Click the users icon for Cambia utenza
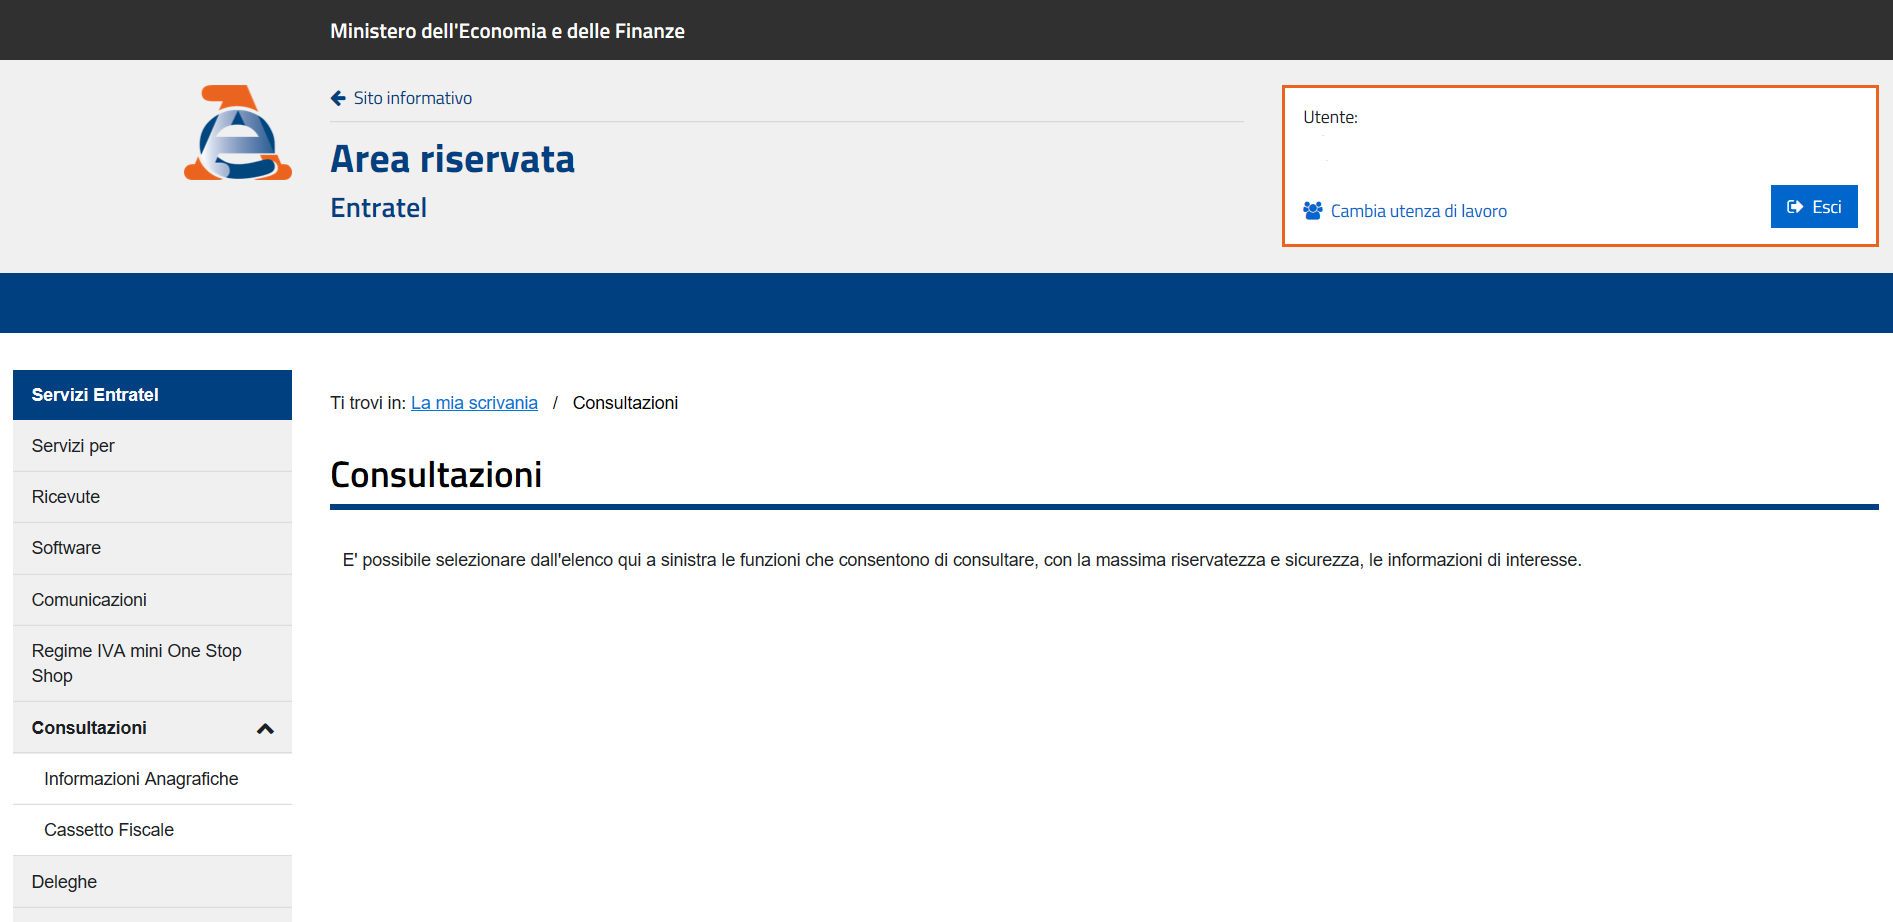Image resolution: width=1893 pixels, height=922 pixels. [1312, 211]
